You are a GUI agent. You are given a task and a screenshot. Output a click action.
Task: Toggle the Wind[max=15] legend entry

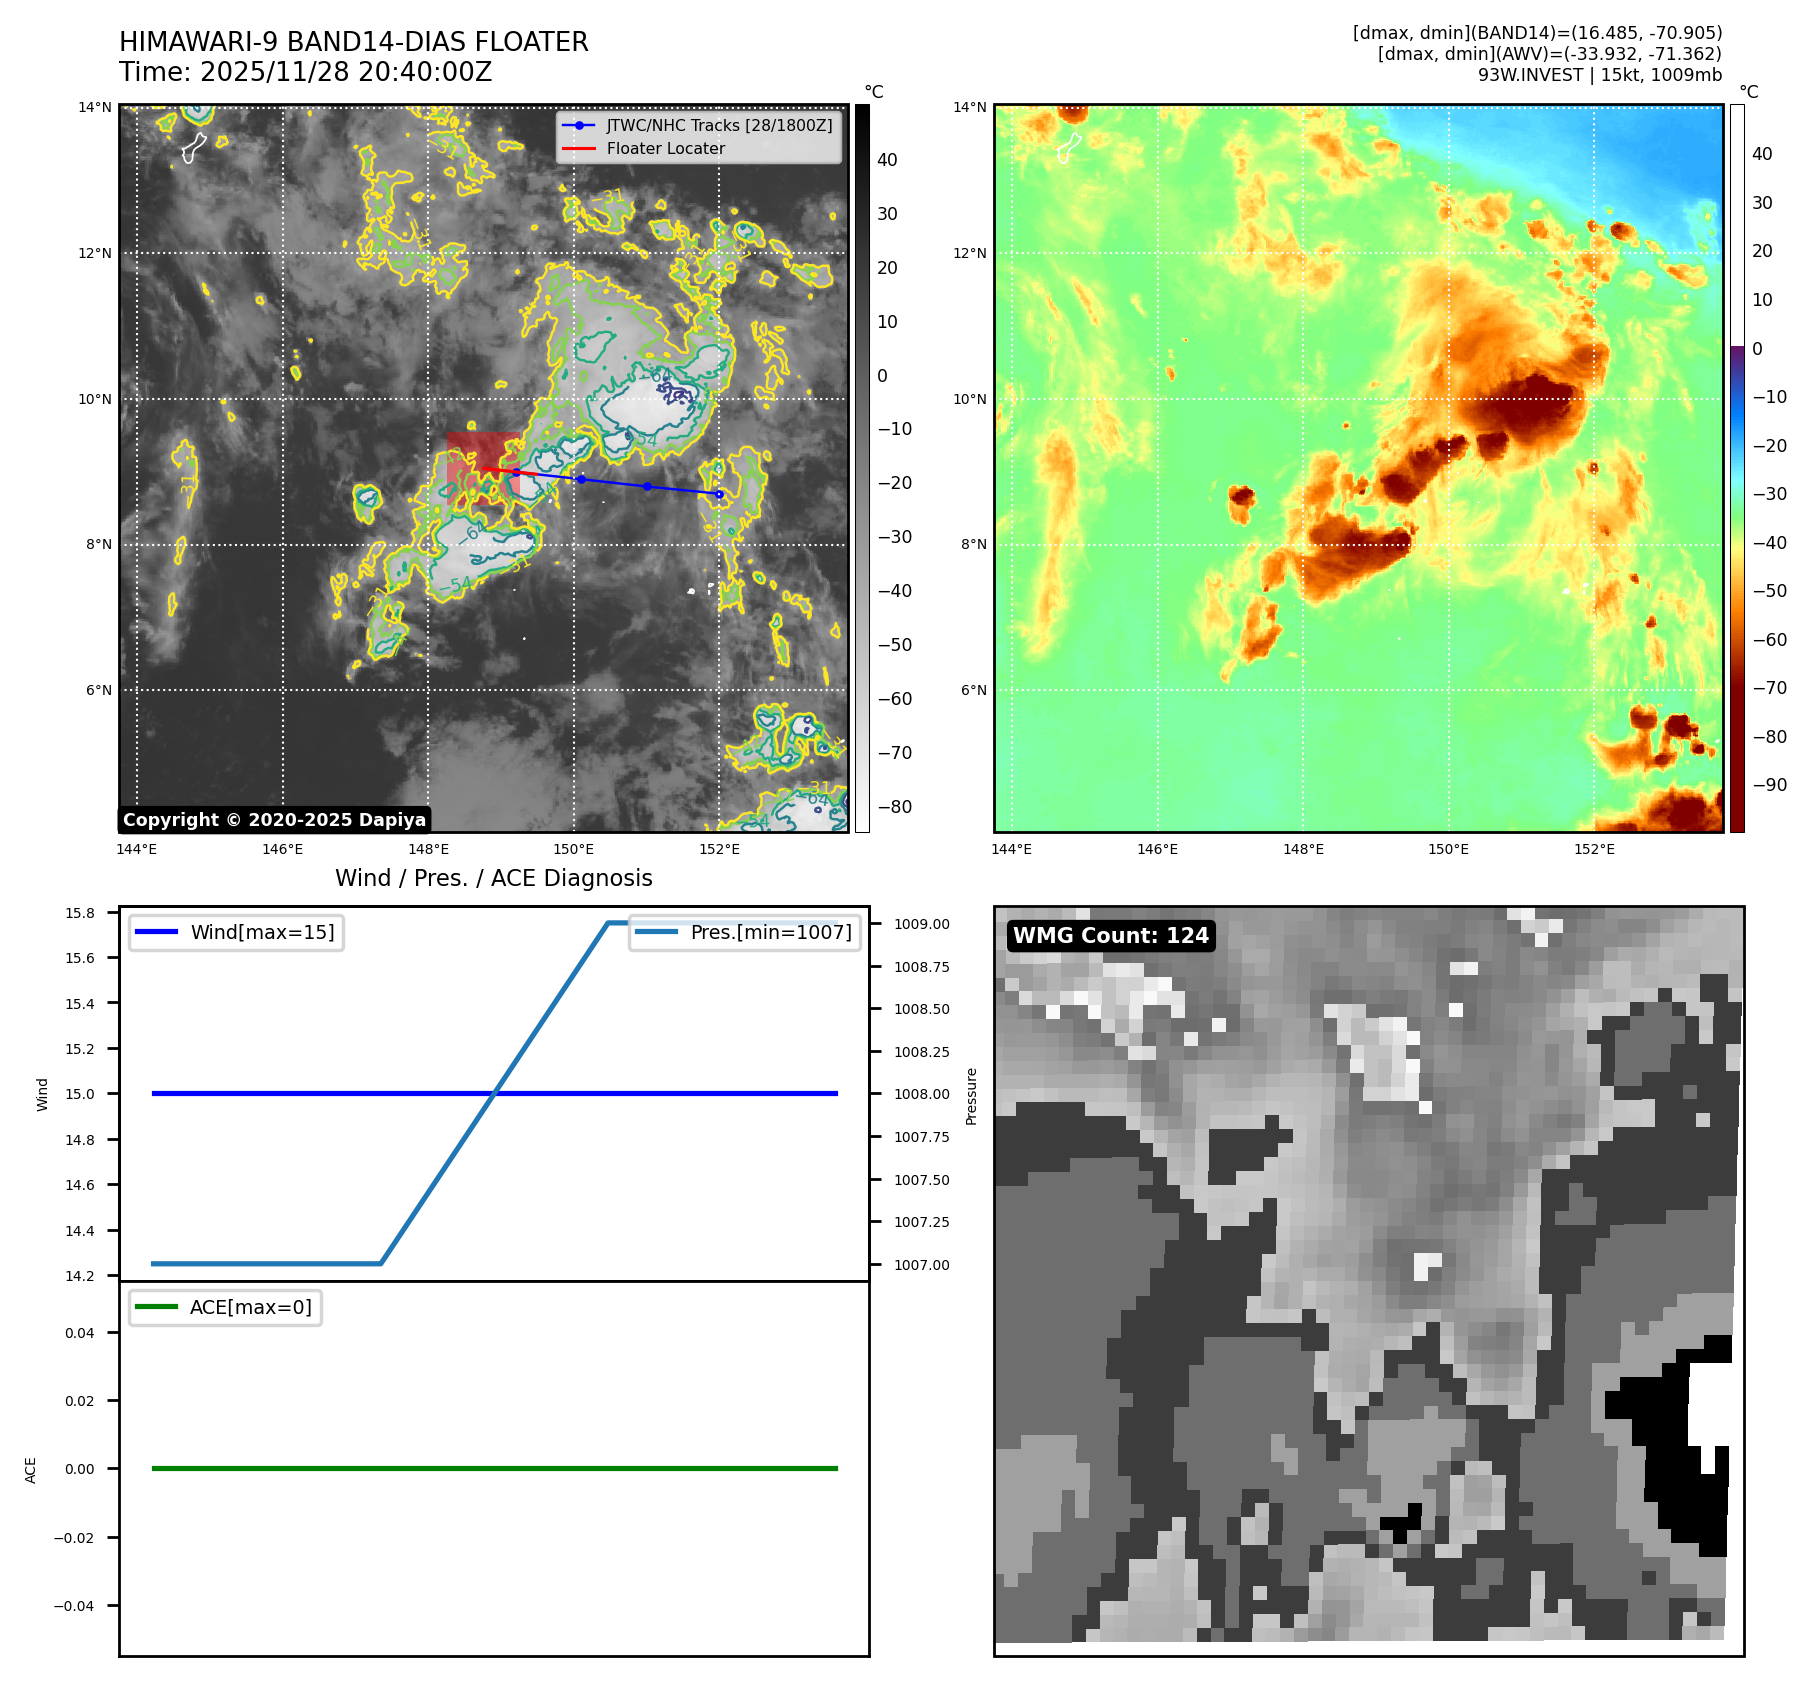point(237,932)
